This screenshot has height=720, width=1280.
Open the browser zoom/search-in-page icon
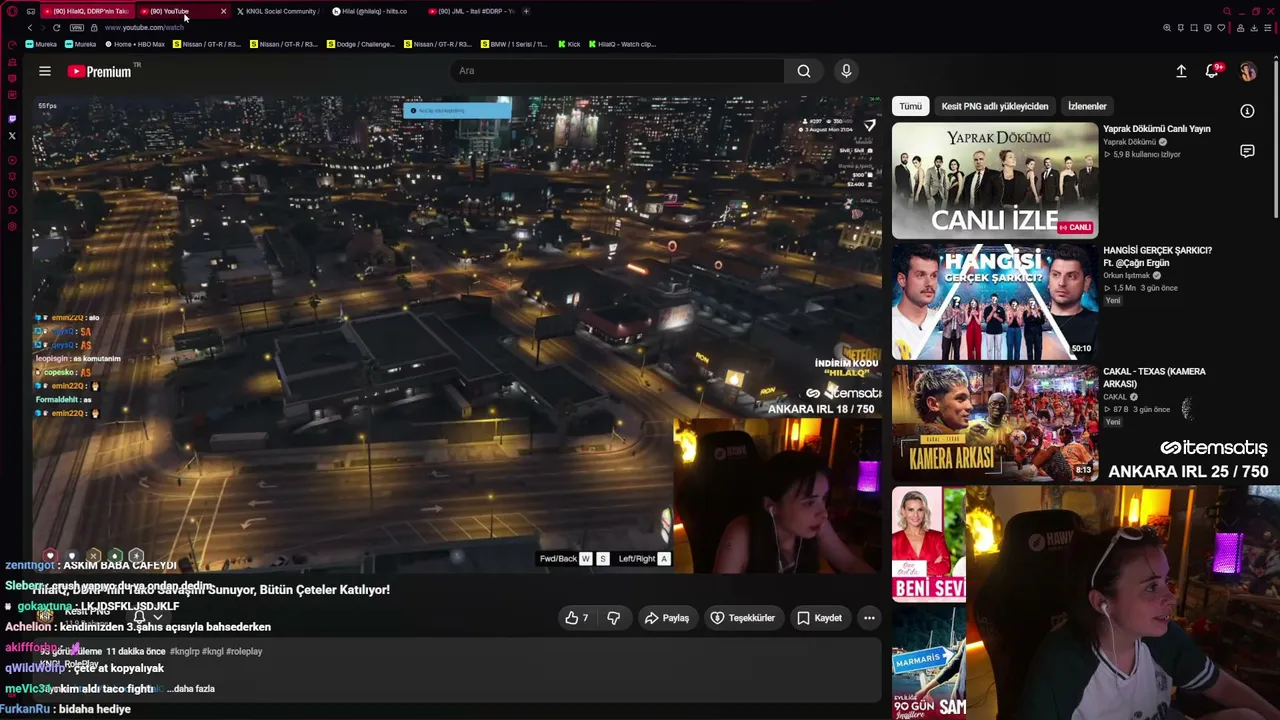click(1167, 28)
